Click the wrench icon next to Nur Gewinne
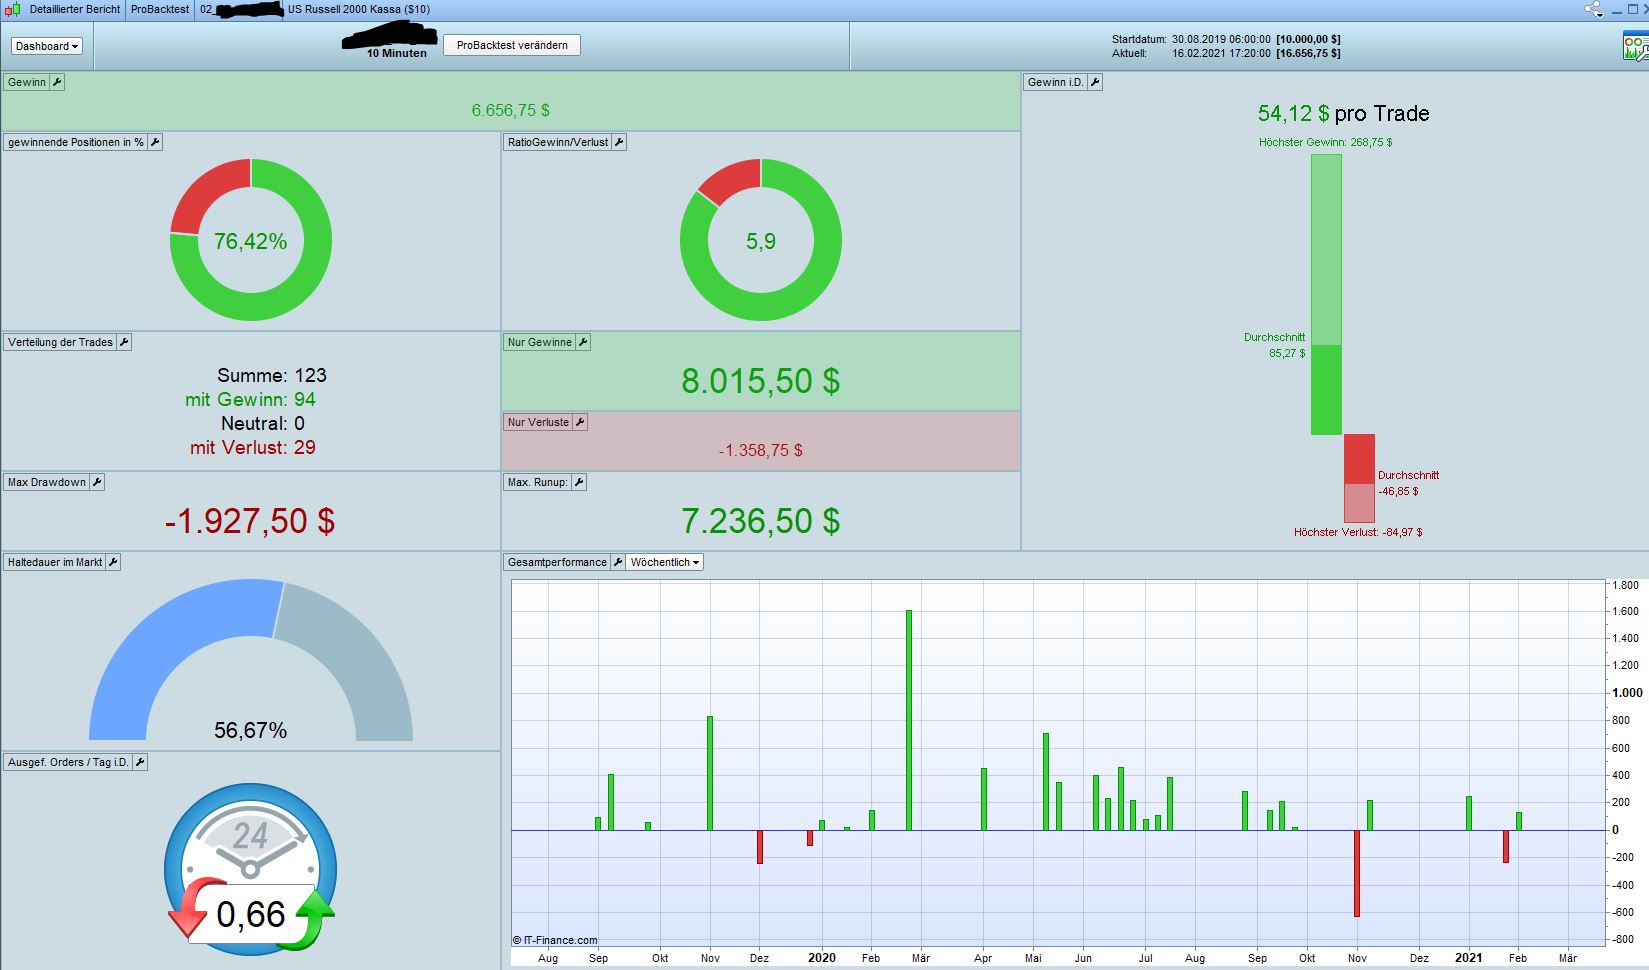The height and width of the screenshot is (970, 1649). pos(583,342)
